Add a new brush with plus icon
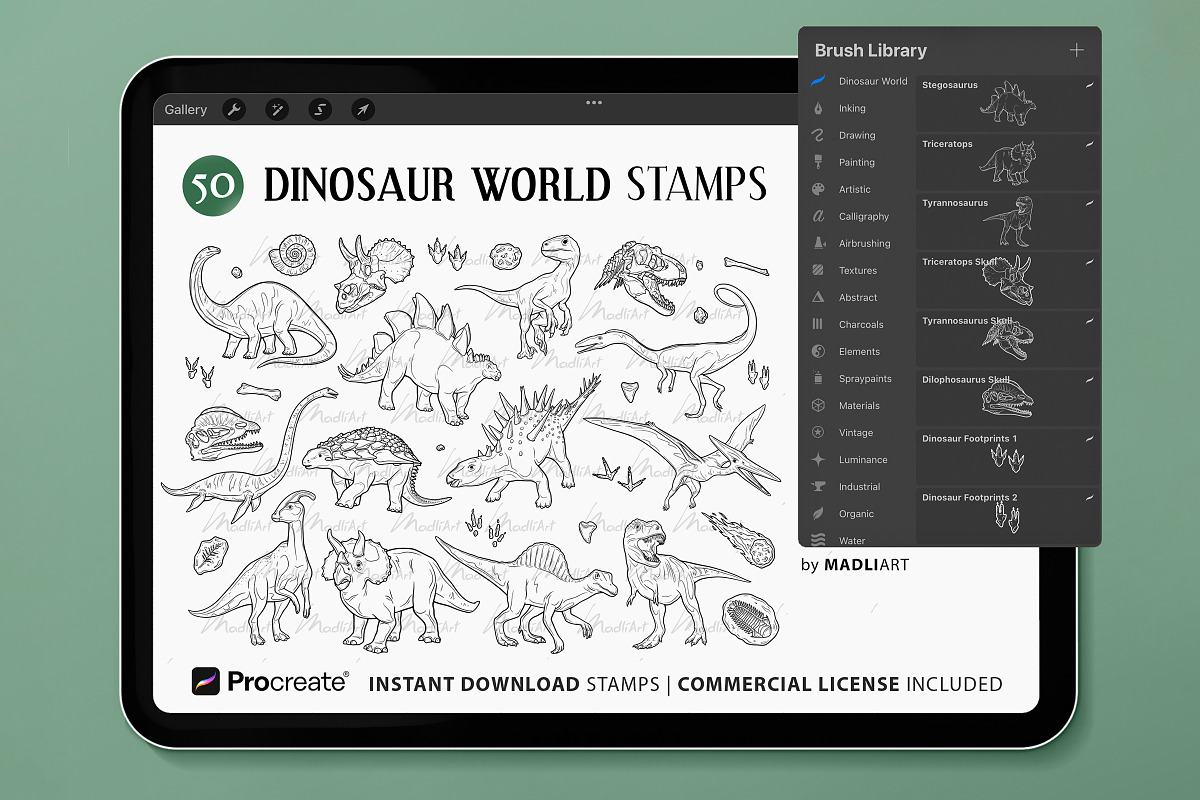1200x800 pixels. pos(1076,50)
